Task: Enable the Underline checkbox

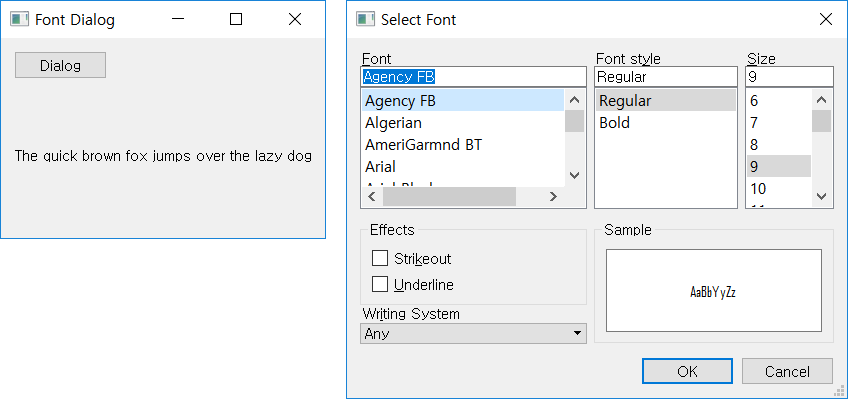Action: [380, 284]
